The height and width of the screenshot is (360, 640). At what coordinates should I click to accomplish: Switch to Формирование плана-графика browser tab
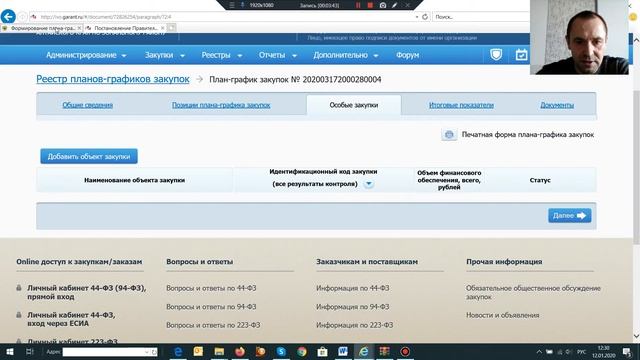[41, 28]
